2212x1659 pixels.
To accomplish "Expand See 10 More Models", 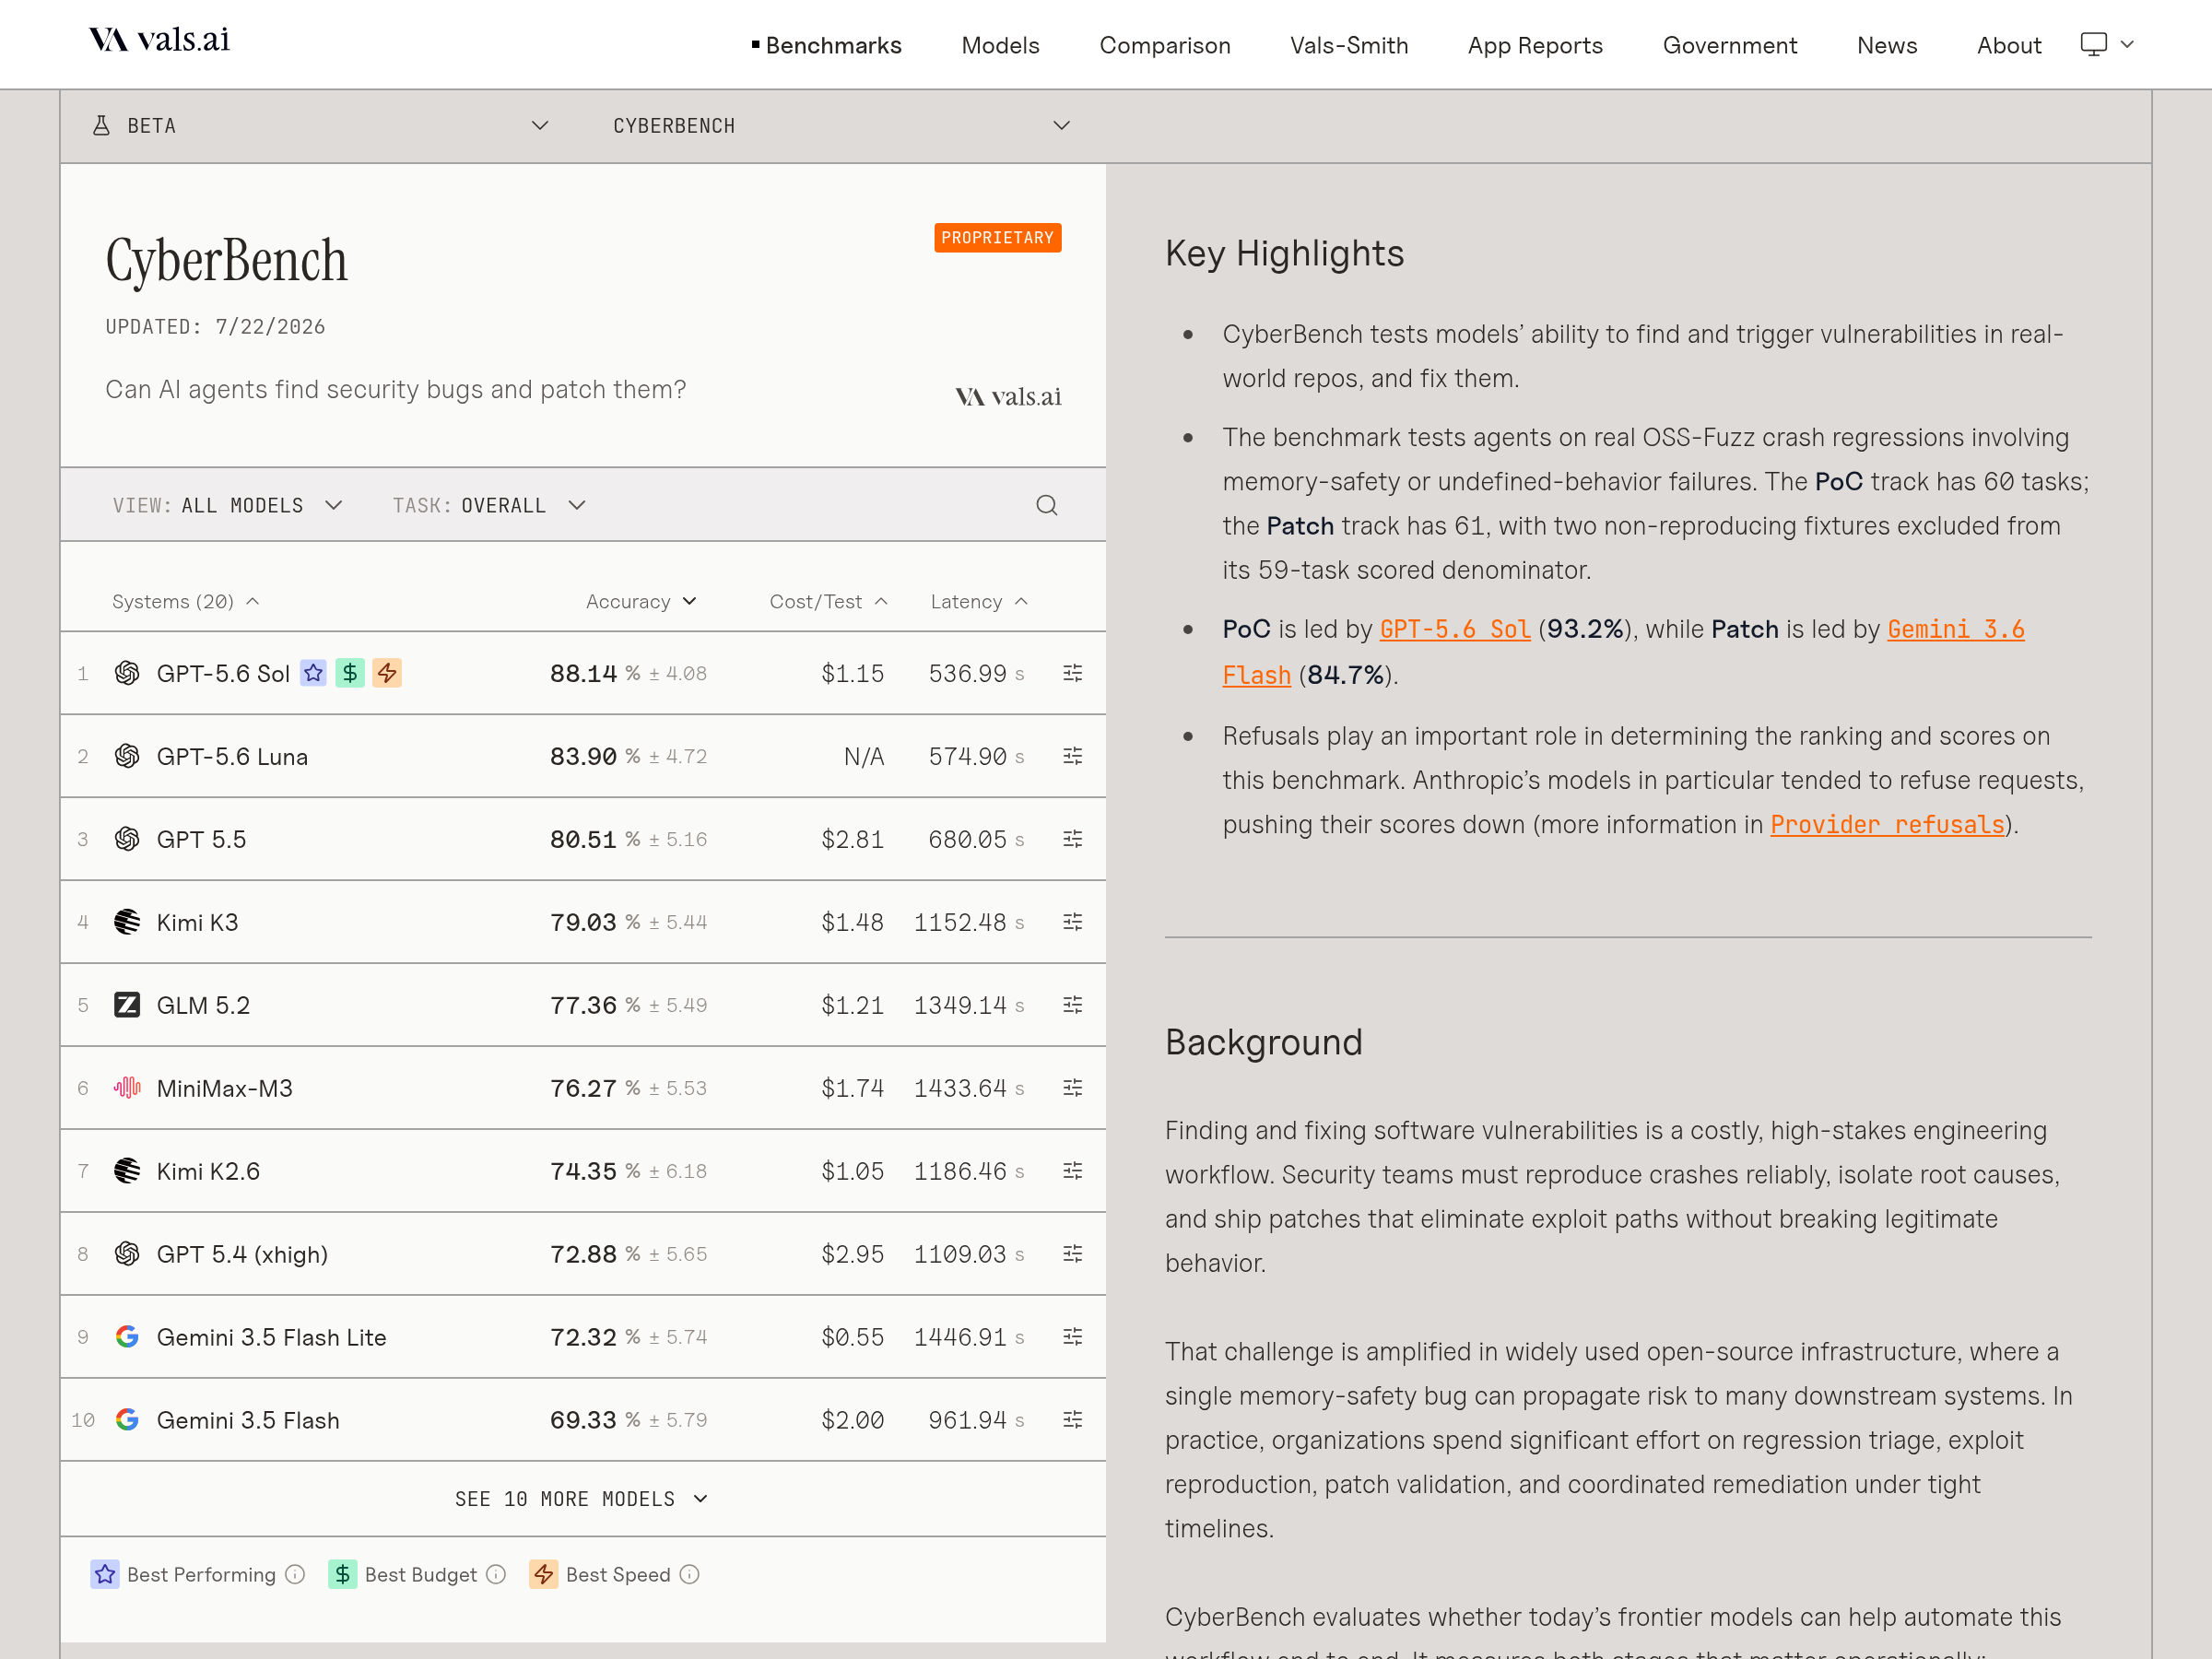I will [582, 1499].
